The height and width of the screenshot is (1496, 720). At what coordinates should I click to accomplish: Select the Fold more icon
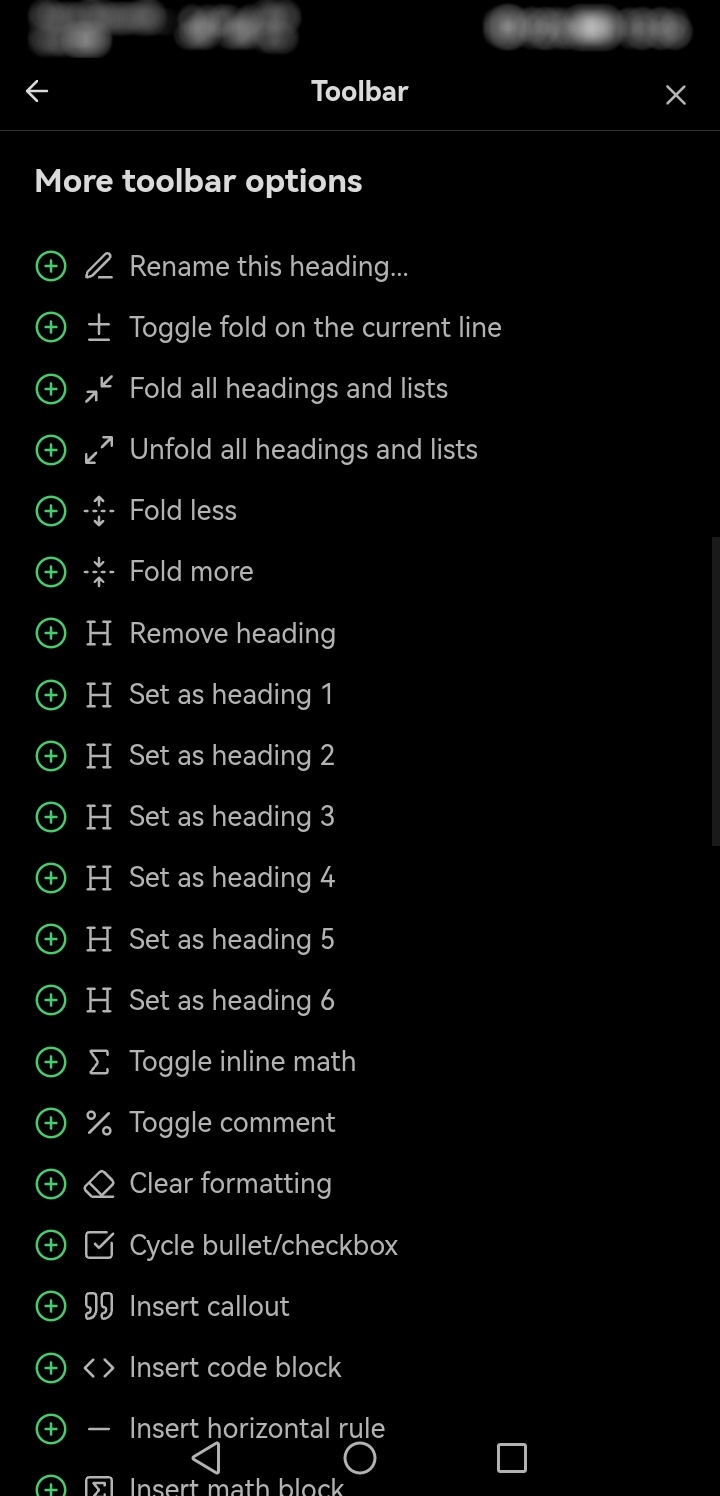[x=98, y=571]
